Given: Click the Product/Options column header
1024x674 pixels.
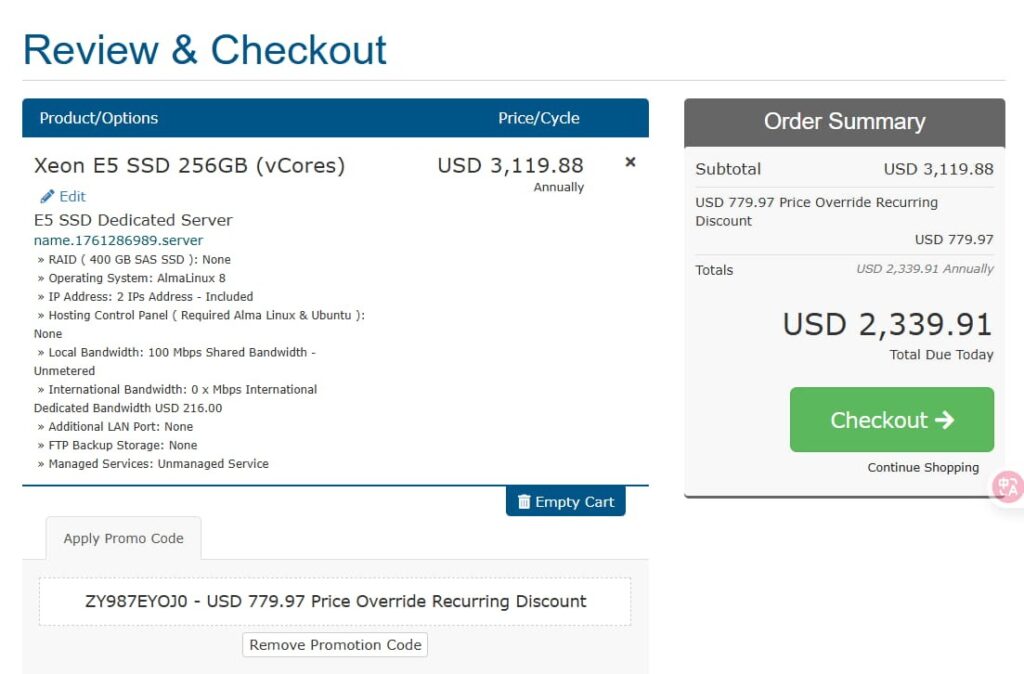Looking at the screenshot, I should coord(99,118).
